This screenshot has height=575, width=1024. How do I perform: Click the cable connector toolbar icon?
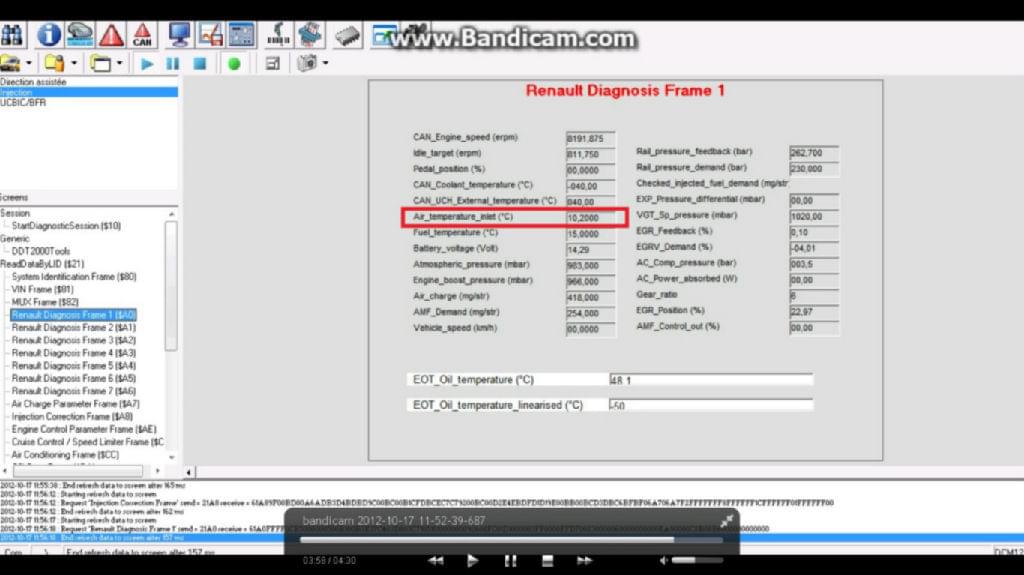click(278, 35)
